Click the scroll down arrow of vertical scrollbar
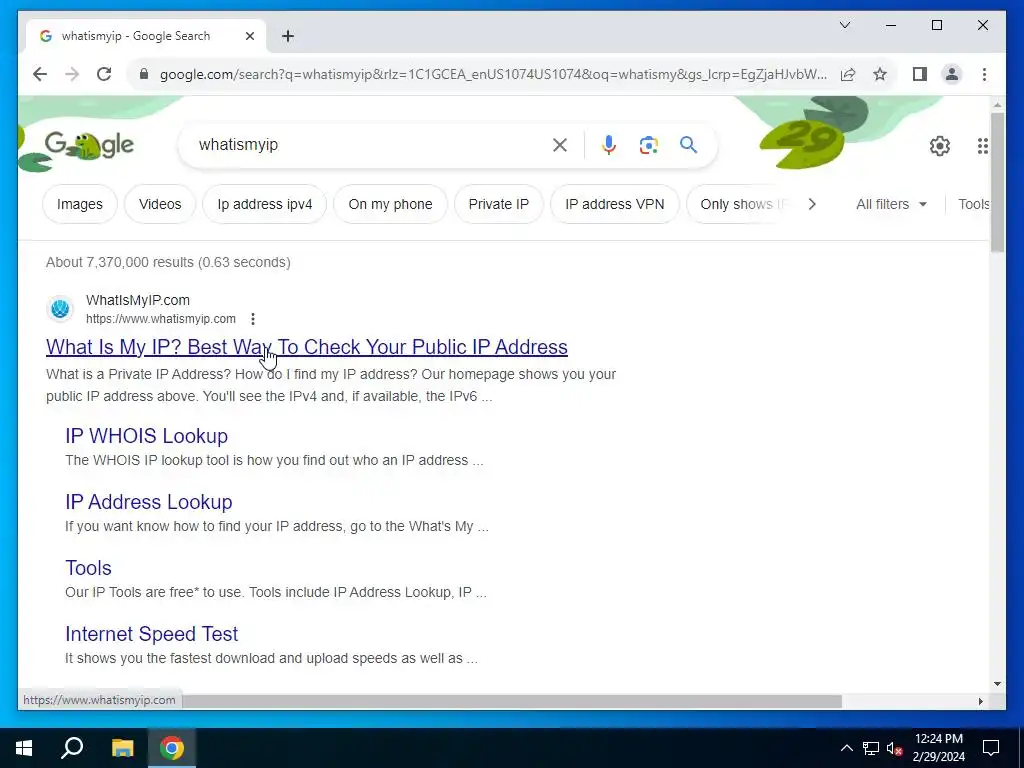The height and width of the screenshot is (768, 1024). pyautogui.click(x=997, y=684)
